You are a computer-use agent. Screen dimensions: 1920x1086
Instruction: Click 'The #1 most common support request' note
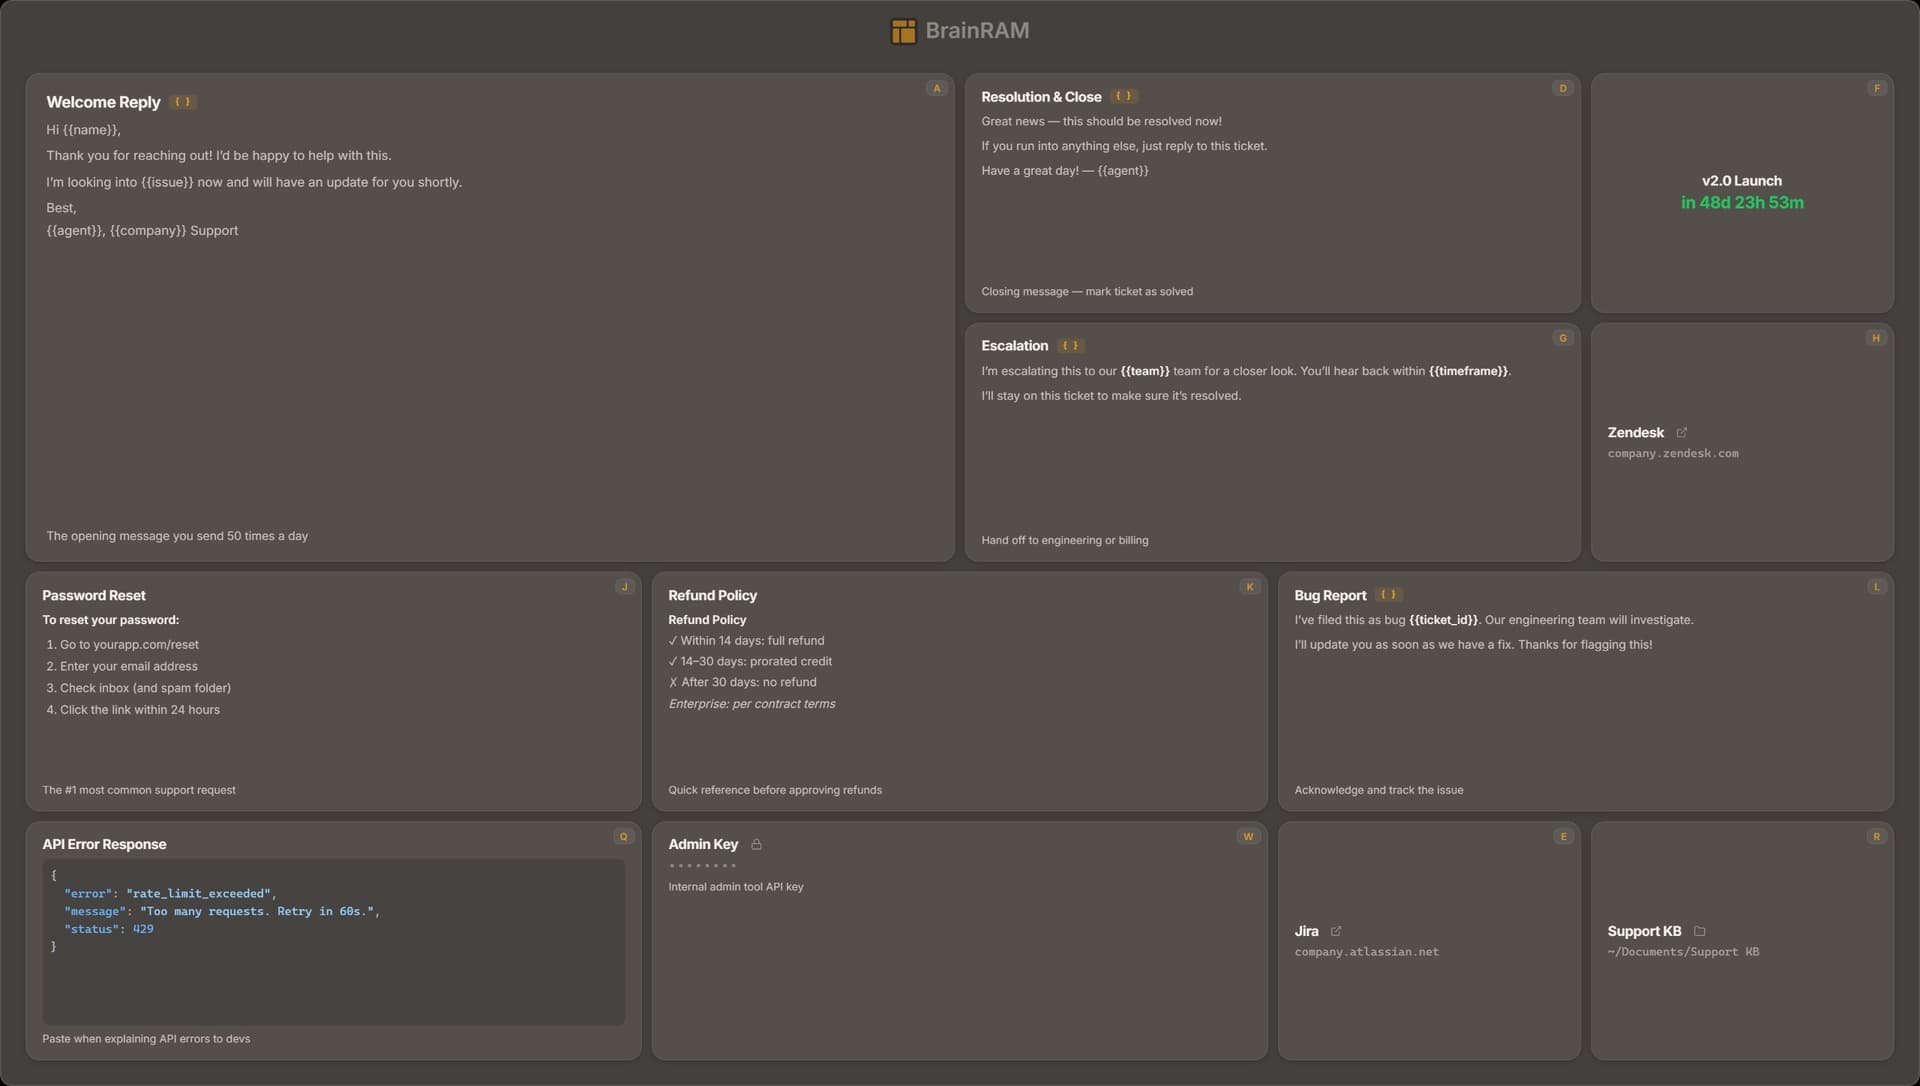coord(139,790)
